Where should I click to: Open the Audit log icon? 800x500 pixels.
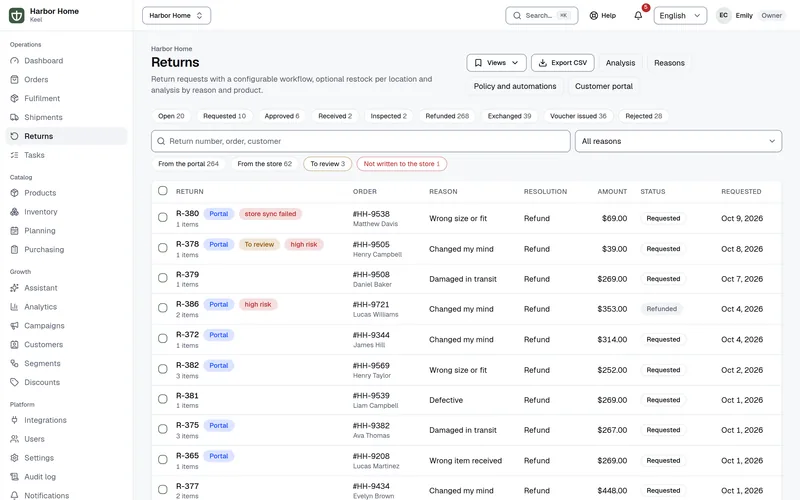[14, 477]
